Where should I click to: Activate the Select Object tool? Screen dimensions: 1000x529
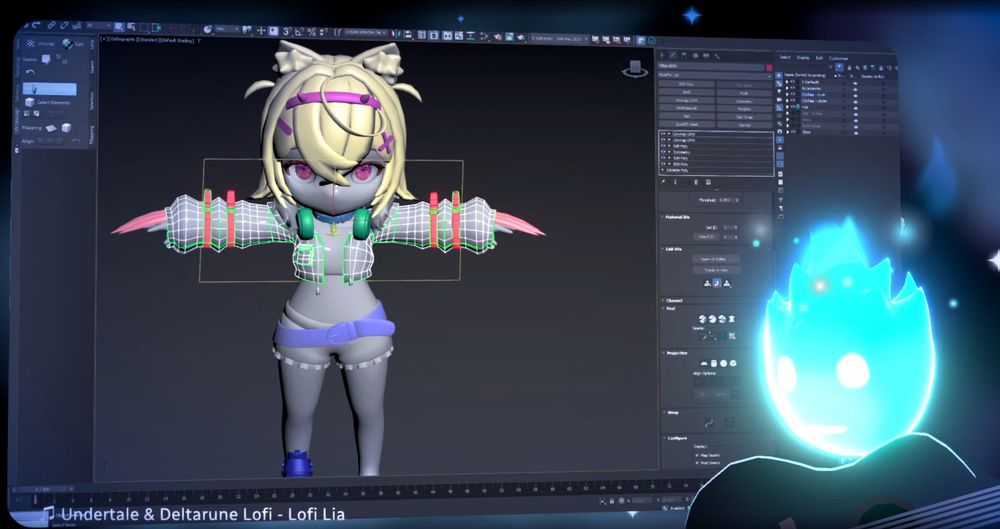[119, 27]
